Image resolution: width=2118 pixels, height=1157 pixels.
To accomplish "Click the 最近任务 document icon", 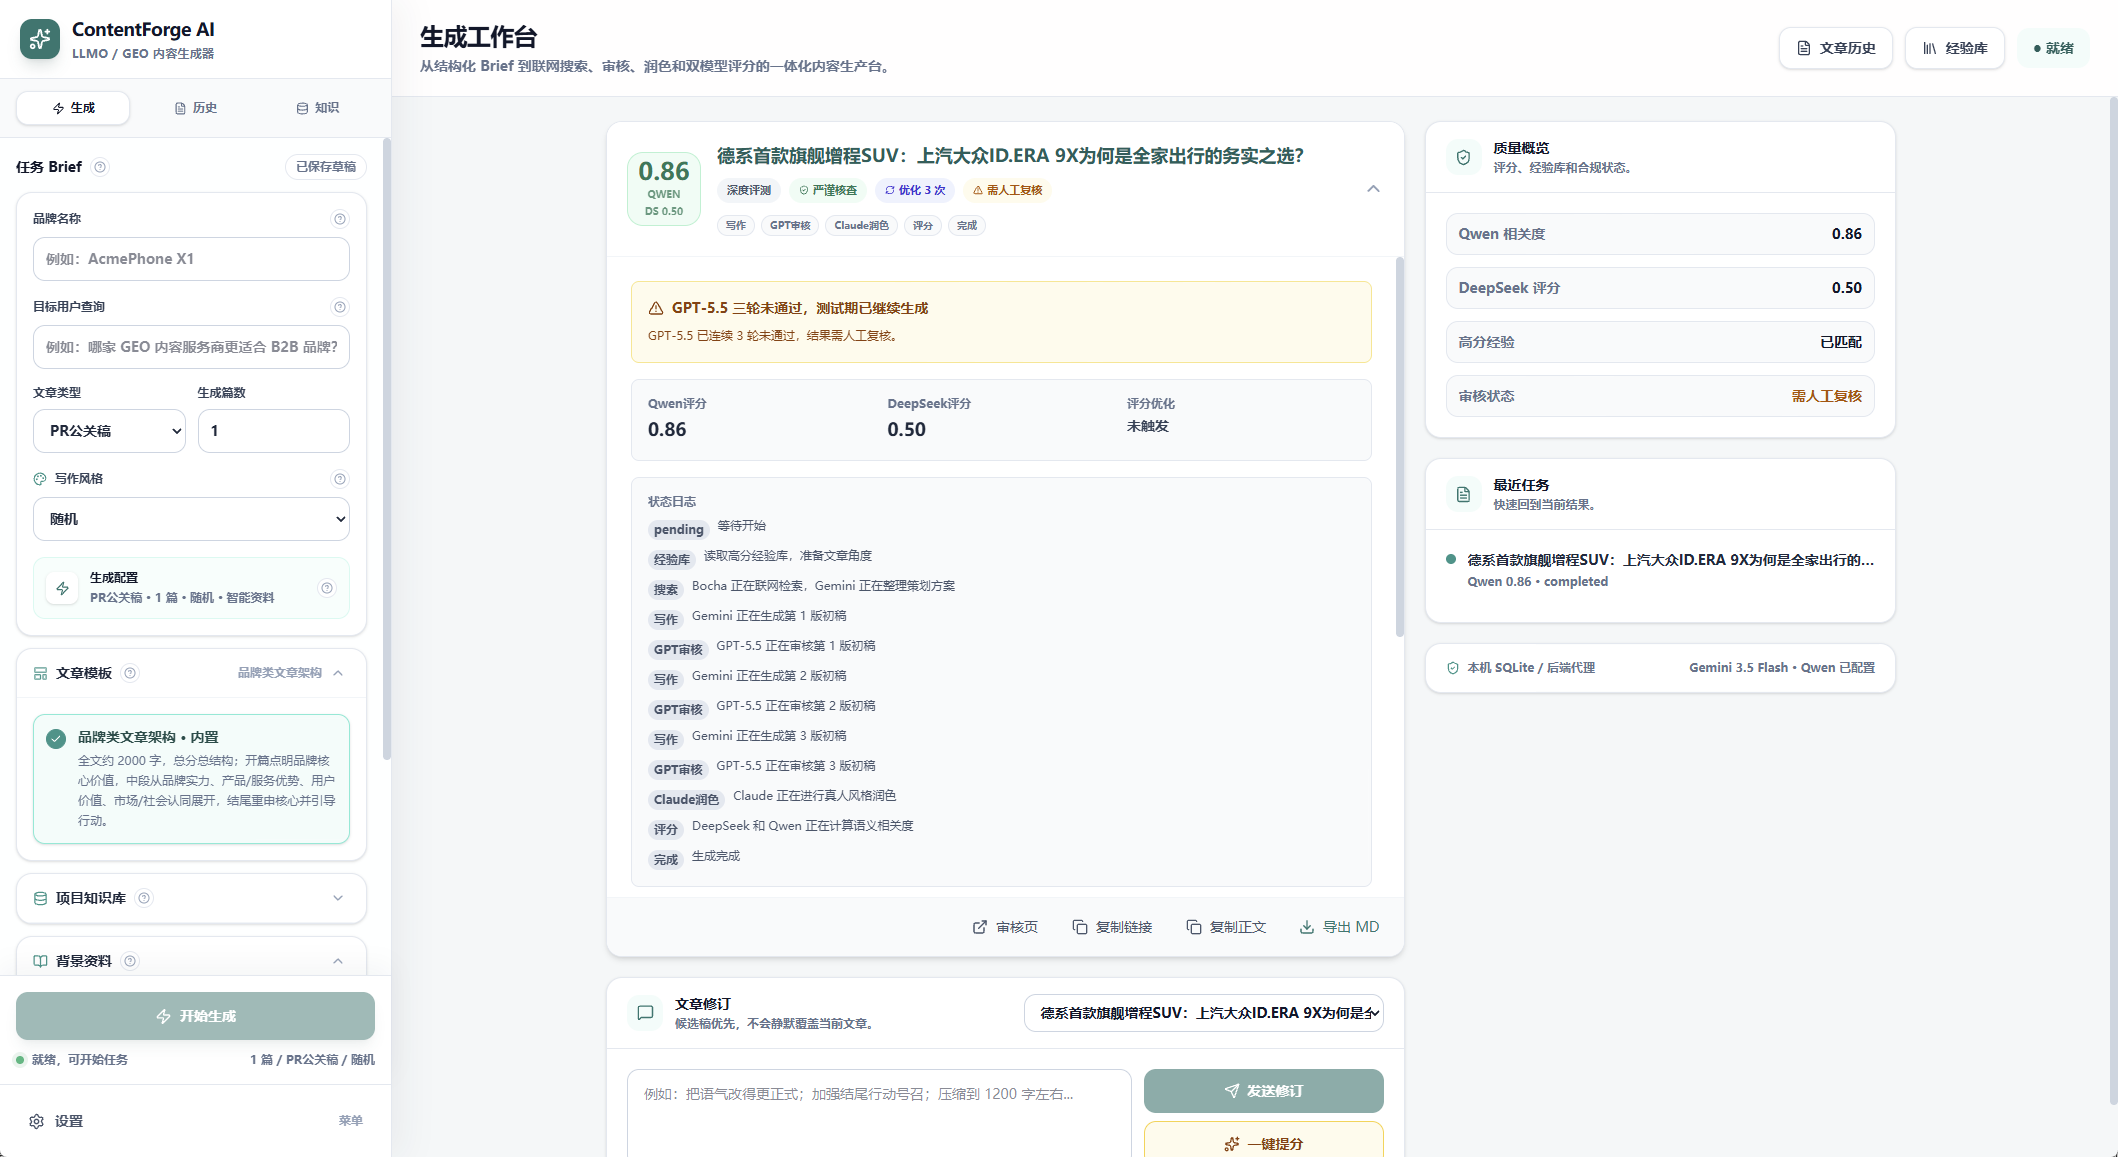I will coord(1463,494).
